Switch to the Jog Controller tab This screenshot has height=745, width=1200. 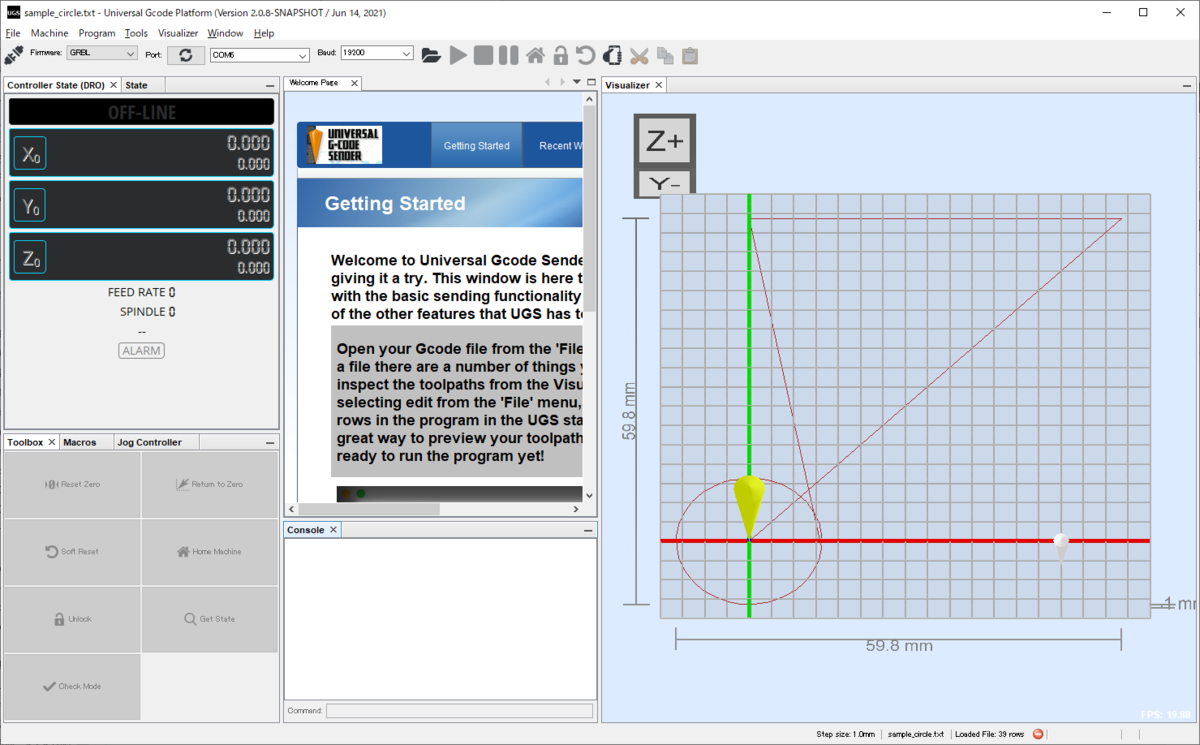(x=150, y=442)
